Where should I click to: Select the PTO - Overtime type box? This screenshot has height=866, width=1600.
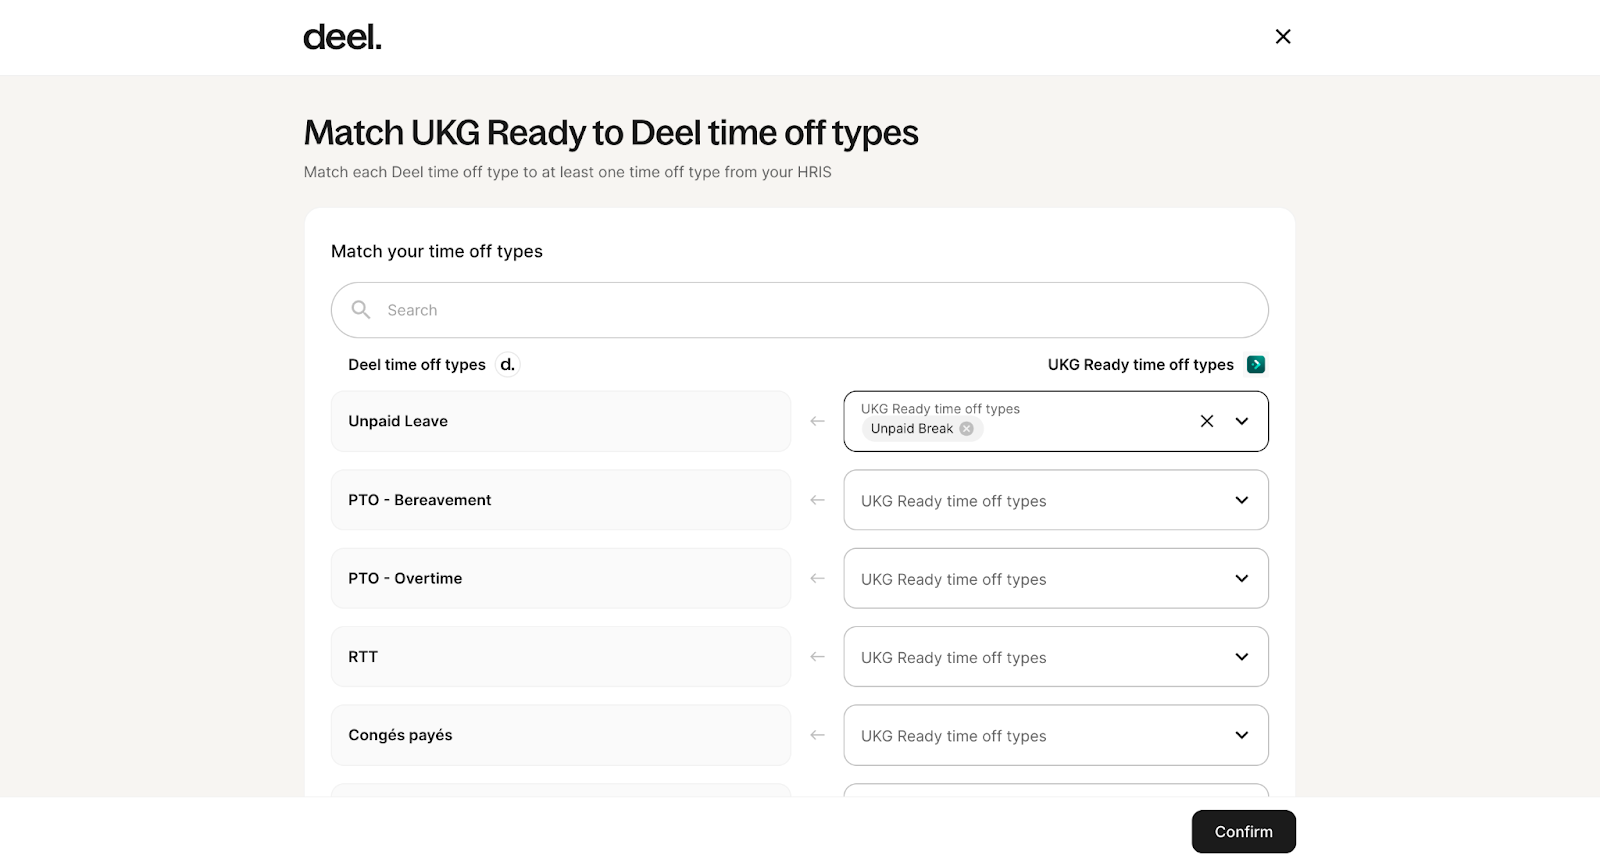tap(561, 578)
